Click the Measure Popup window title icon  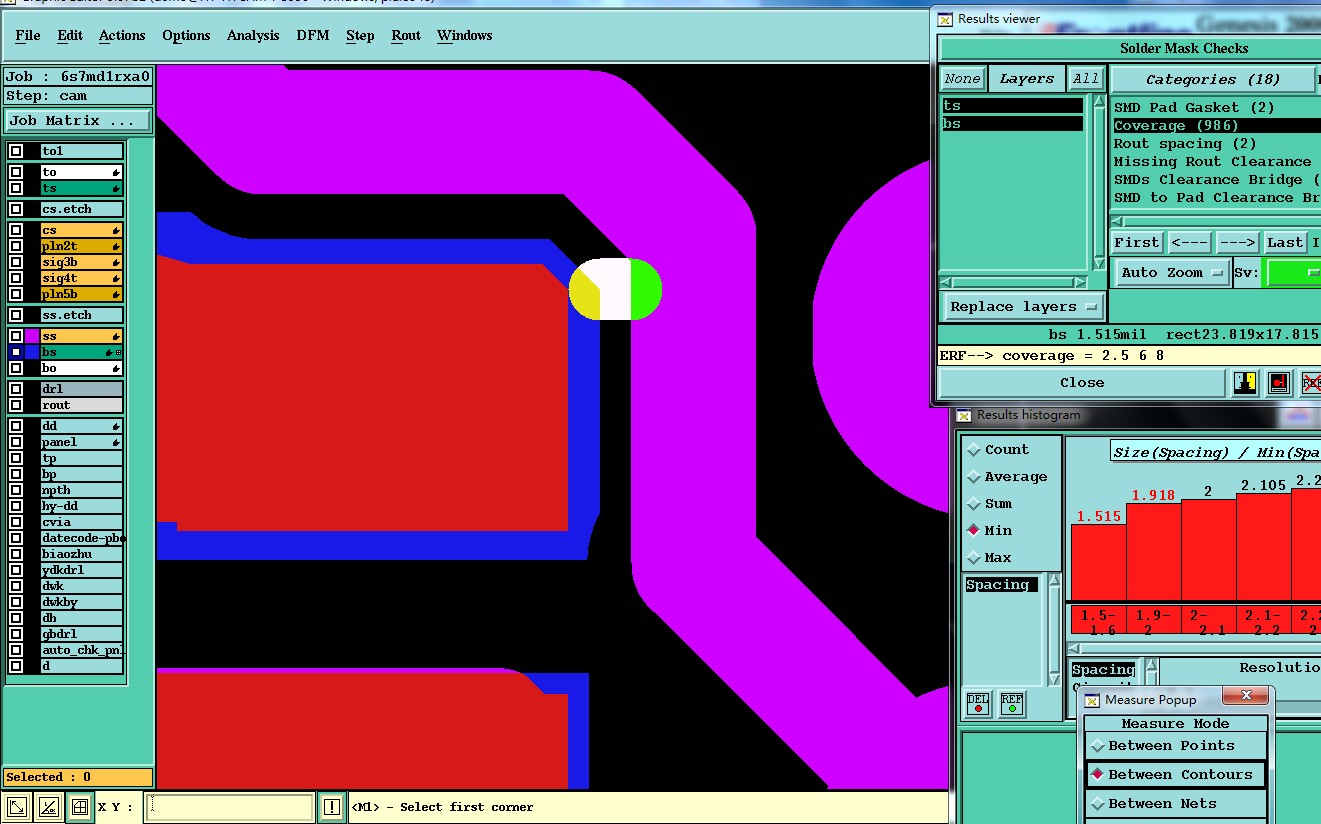pos(1092,700)
